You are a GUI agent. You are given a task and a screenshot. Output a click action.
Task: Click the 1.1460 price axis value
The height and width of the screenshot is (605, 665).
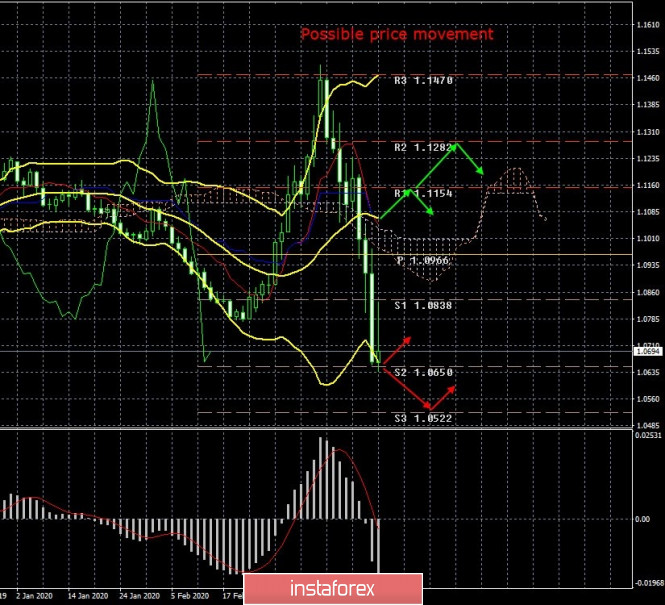coord(648,78)
